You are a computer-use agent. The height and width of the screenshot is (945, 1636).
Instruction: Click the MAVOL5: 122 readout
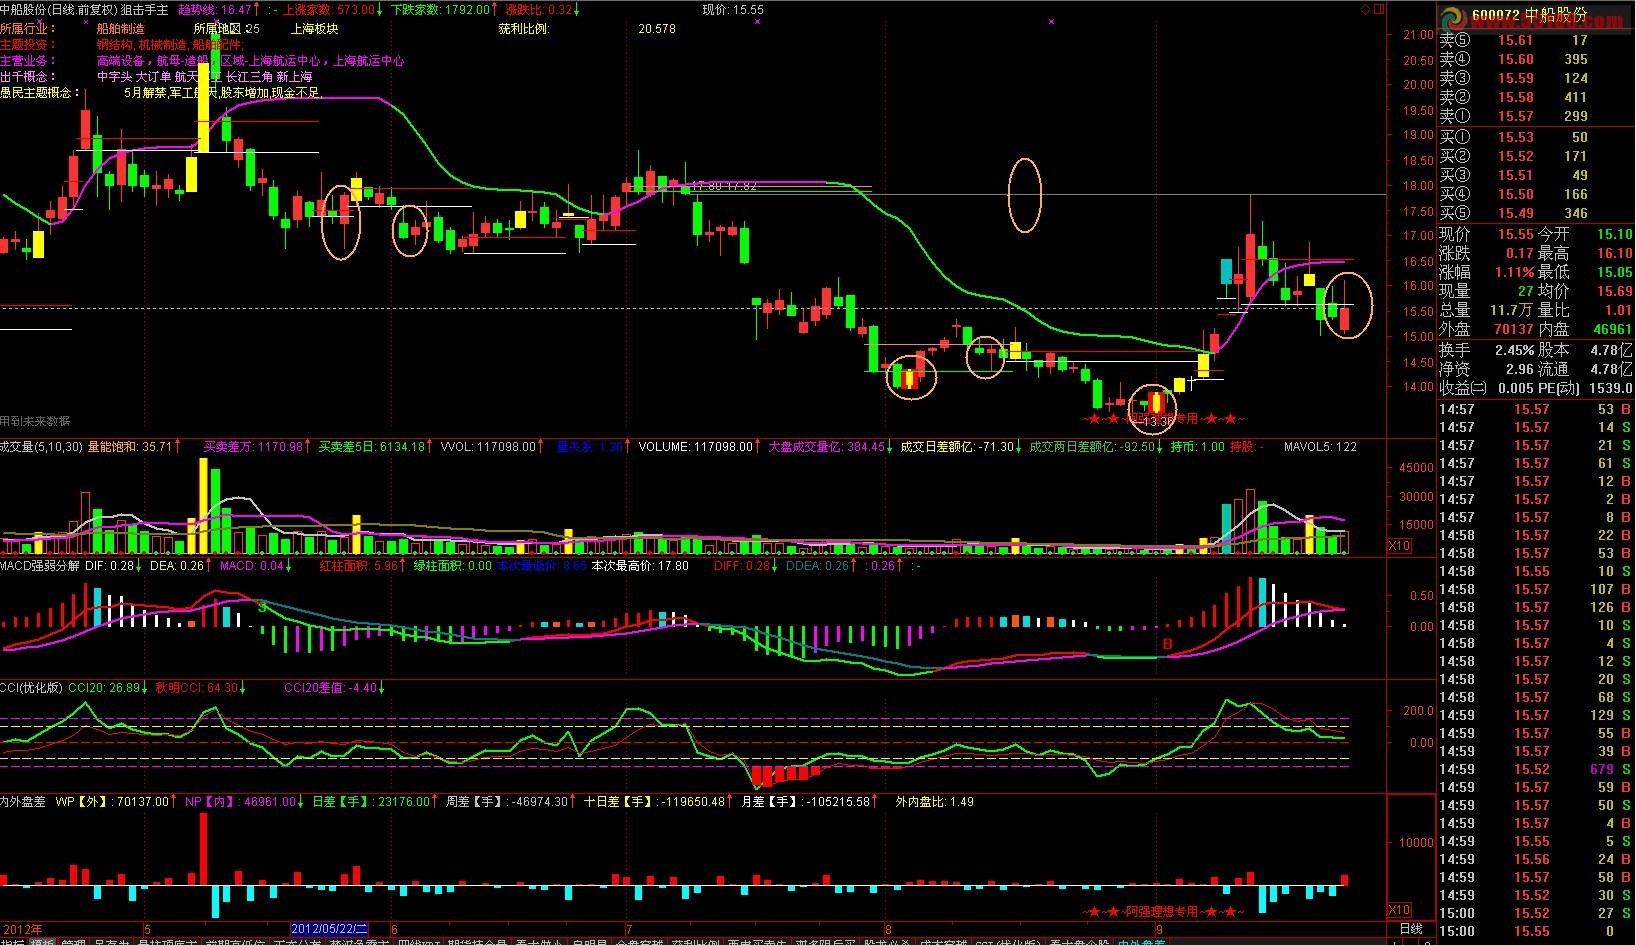(1320, 447)
